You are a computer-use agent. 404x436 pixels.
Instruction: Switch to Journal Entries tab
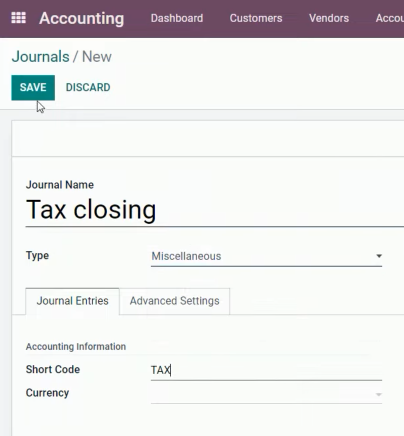pos(72,301)
